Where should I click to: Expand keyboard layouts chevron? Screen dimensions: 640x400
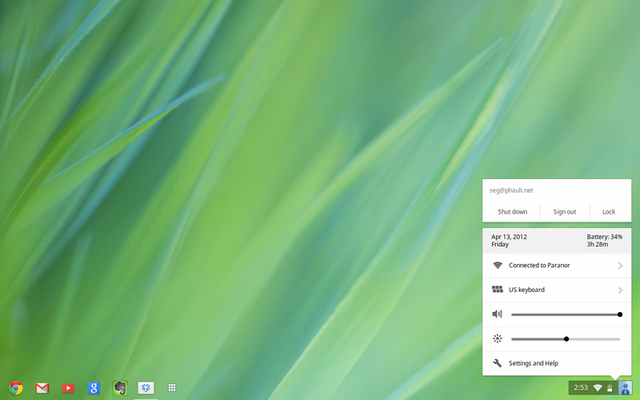pyautogui.click(x=620, y=290)
